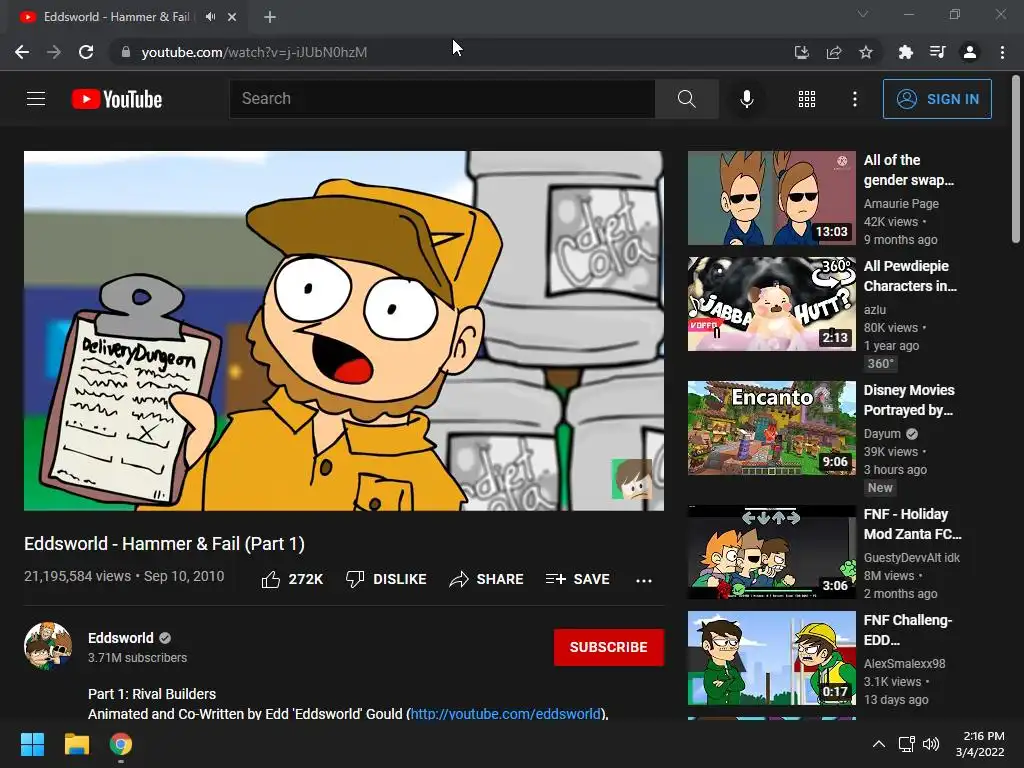Click the AlexSmalexx98 channel name

[x=904, y=664]
